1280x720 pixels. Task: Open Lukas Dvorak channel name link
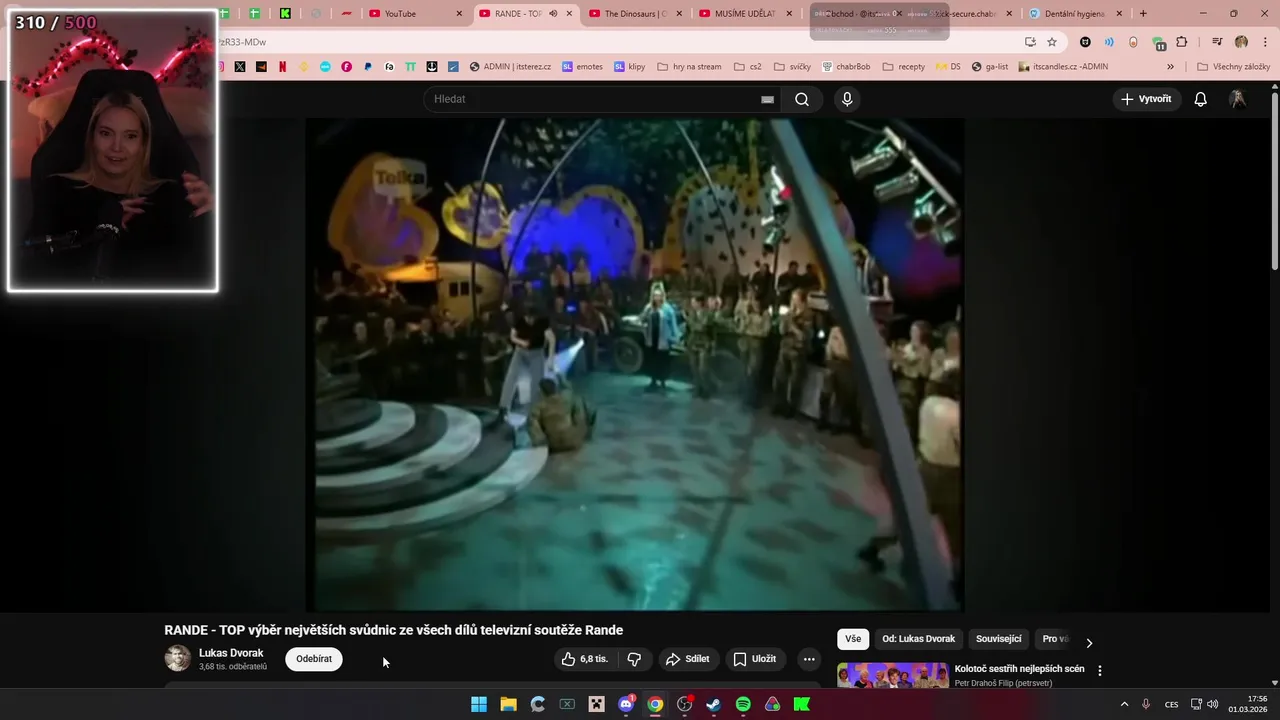pyautogui.click(x=231, y=653)
